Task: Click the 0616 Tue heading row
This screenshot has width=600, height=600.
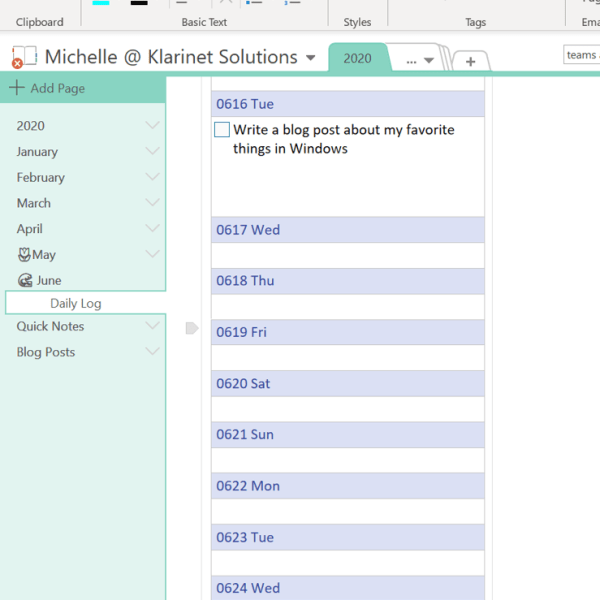Action: point(347,104)
